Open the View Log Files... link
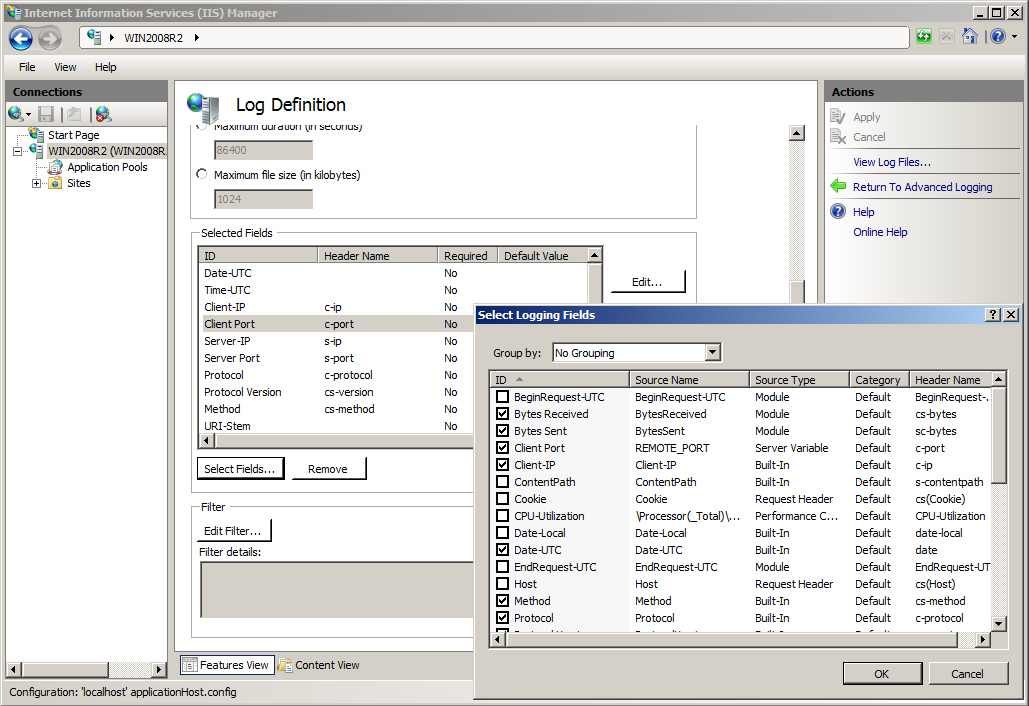Viewport: 1029px width, 706px height. (x=892, y=162)
